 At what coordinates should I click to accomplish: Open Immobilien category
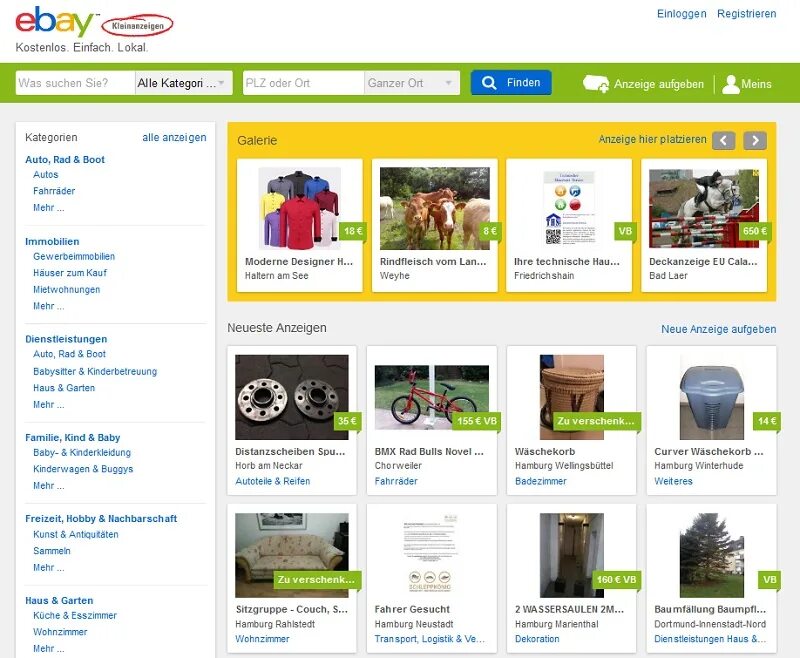pyautogui.click(x=52, y=242)
